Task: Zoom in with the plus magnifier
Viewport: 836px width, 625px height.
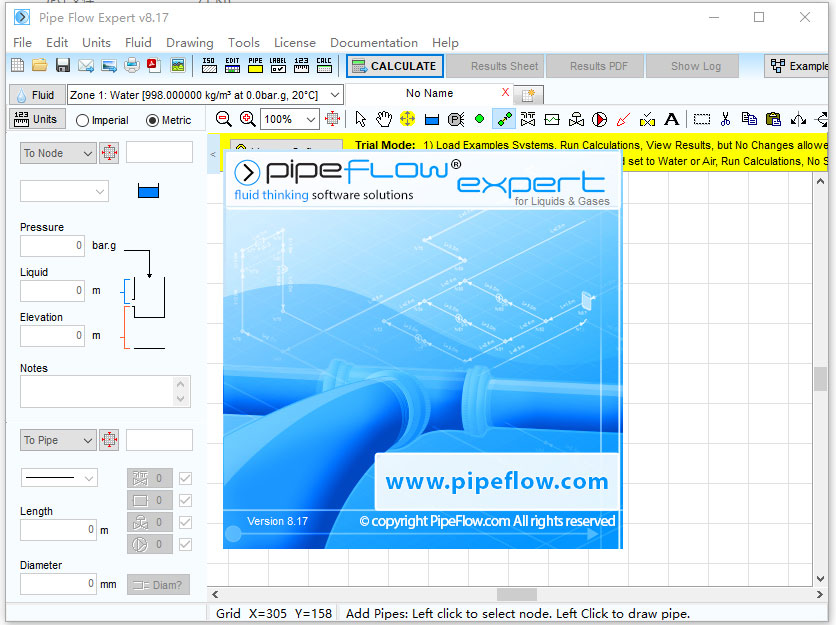Action: [247, 119]
